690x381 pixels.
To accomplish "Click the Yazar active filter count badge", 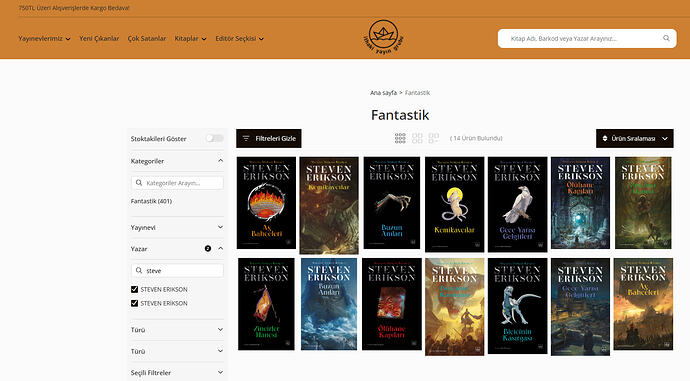I will (x=208, y=249).
